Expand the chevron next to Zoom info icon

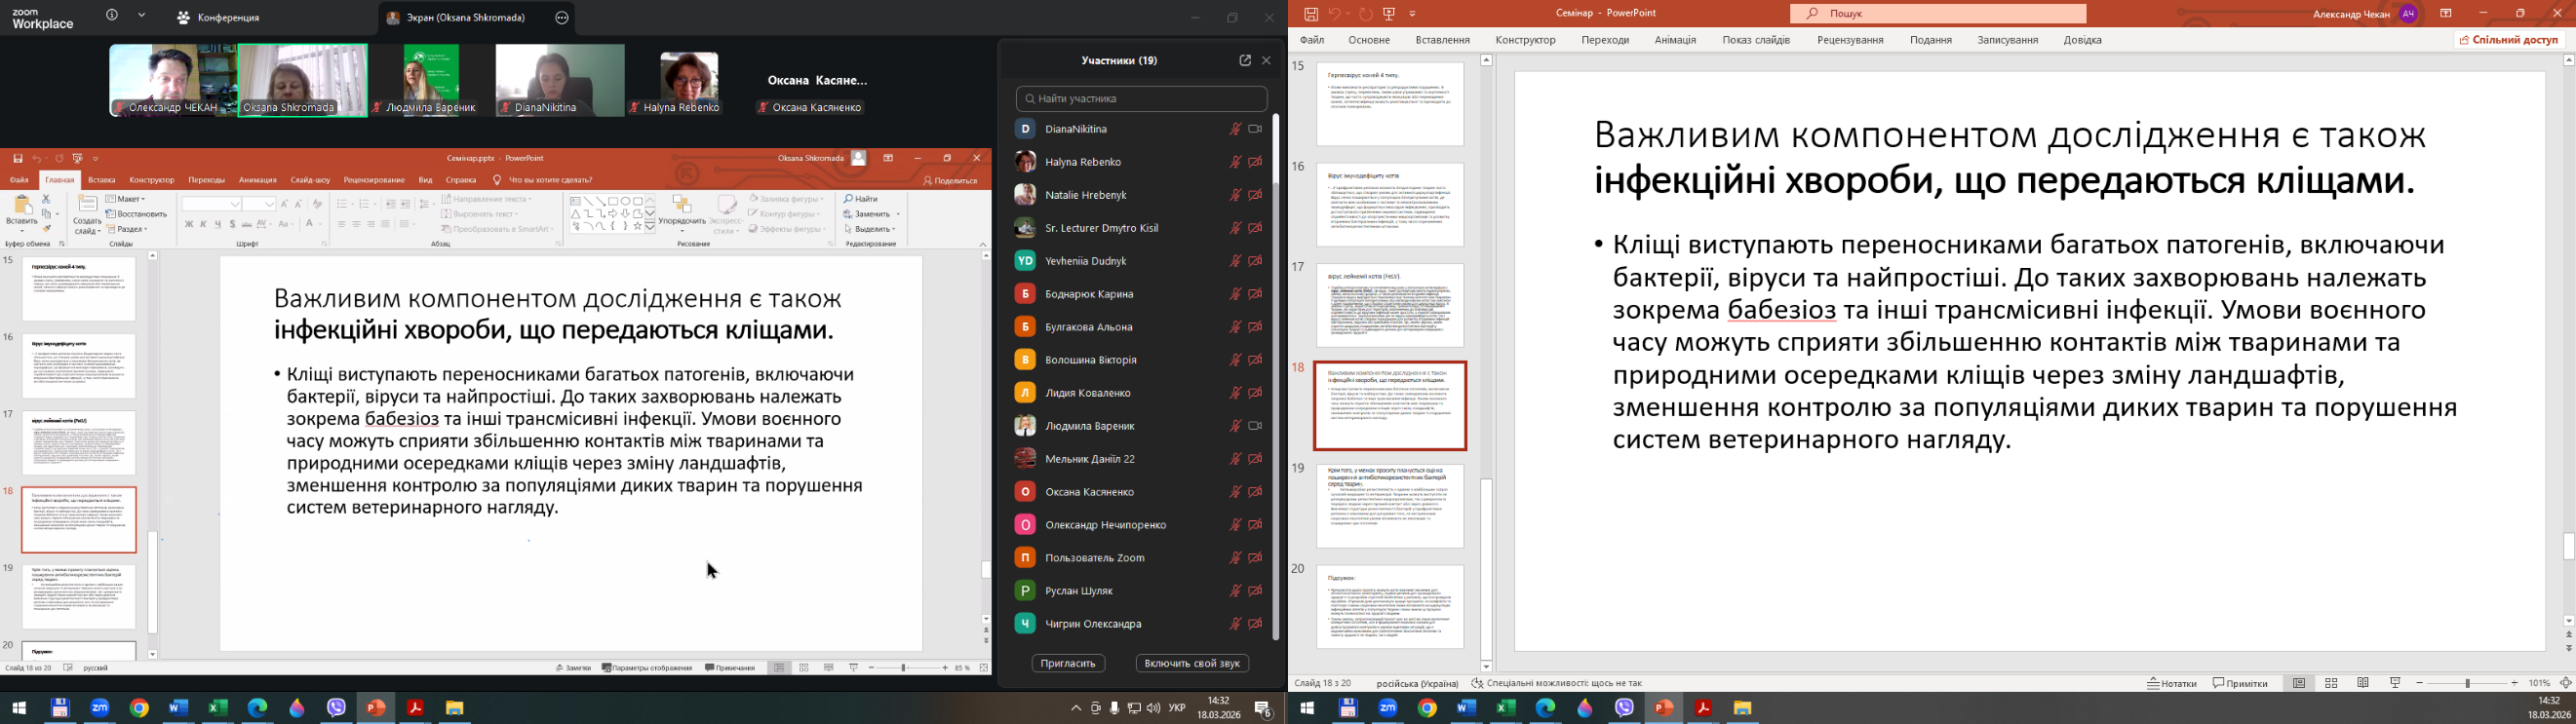click(142, 16)
